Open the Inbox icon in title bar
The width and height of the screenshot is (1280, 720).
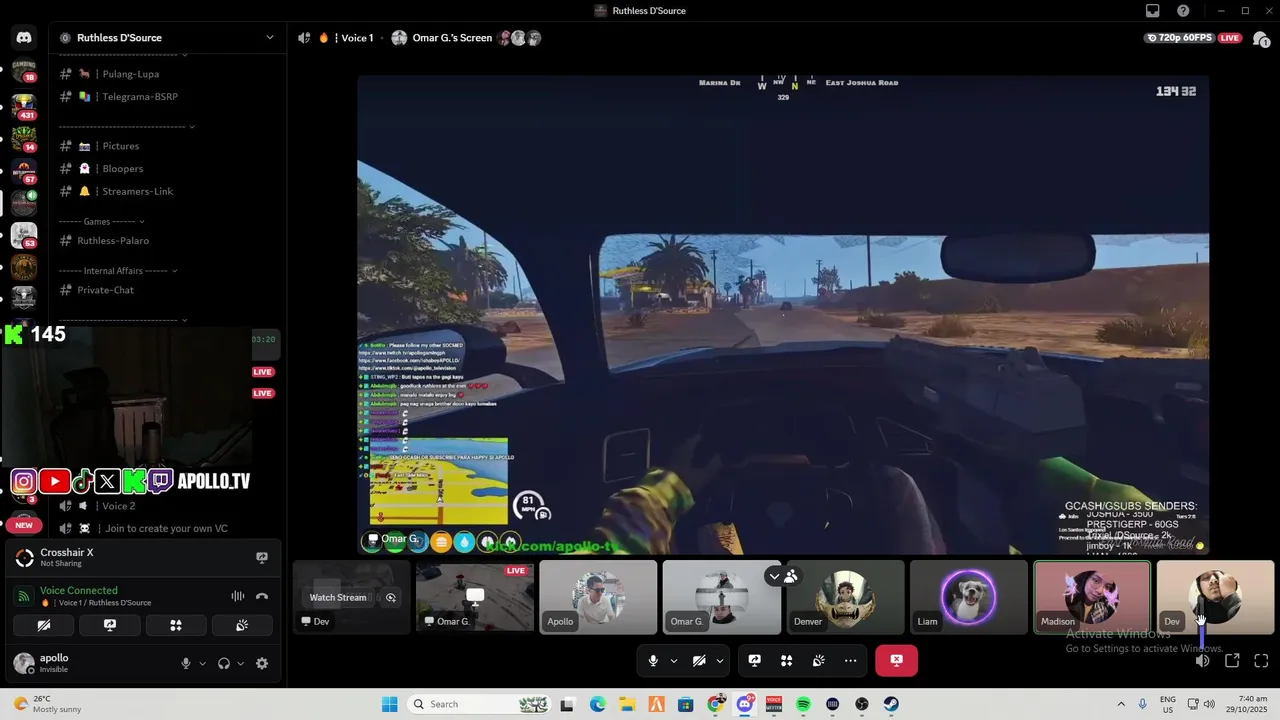[x=1153, y=11]
